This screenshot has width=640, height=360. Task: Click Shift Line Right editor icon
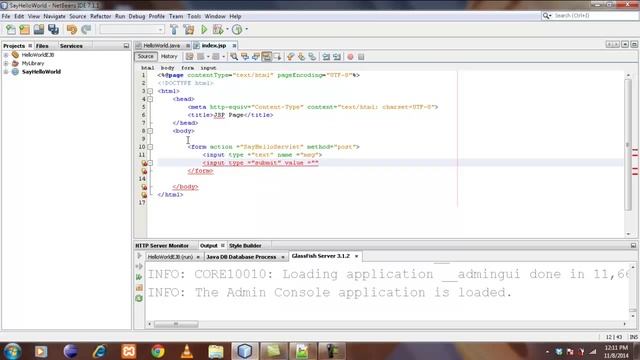click(337, 57)
